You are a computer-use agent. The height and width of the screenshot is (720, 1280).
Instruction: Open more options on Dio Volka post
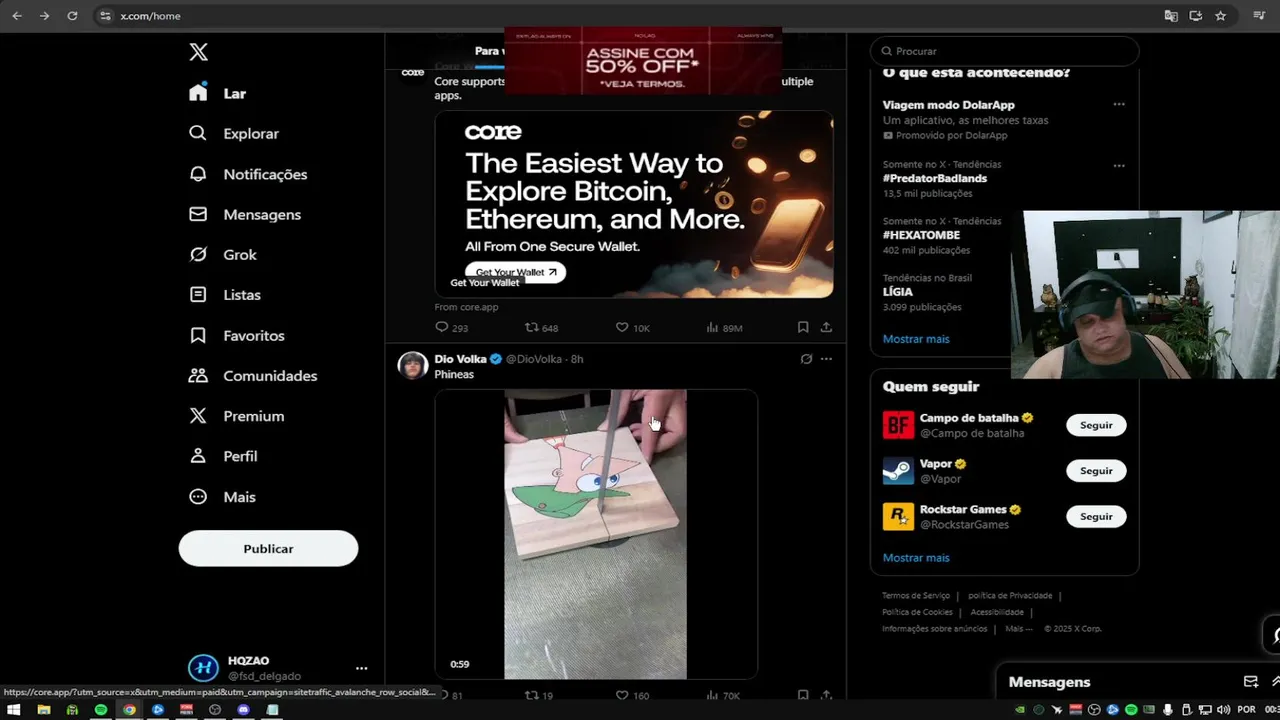point(826,359)
